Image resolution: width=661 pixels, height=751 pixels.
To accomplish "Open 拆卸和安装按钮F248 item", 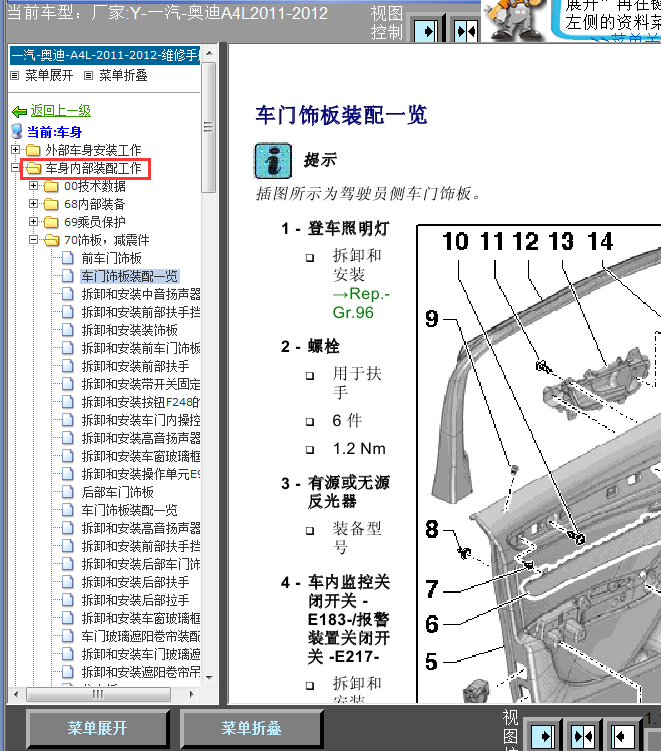I will 141,402.
